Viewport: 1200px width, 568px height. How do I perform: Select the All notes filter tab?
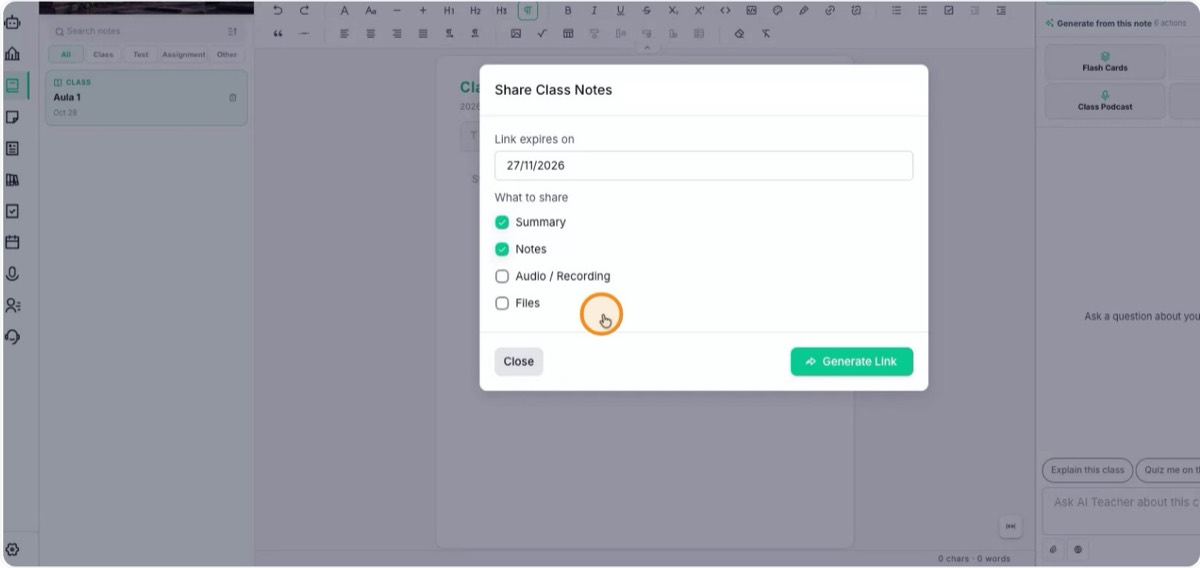pyautogui.click(x=66, y=55)
